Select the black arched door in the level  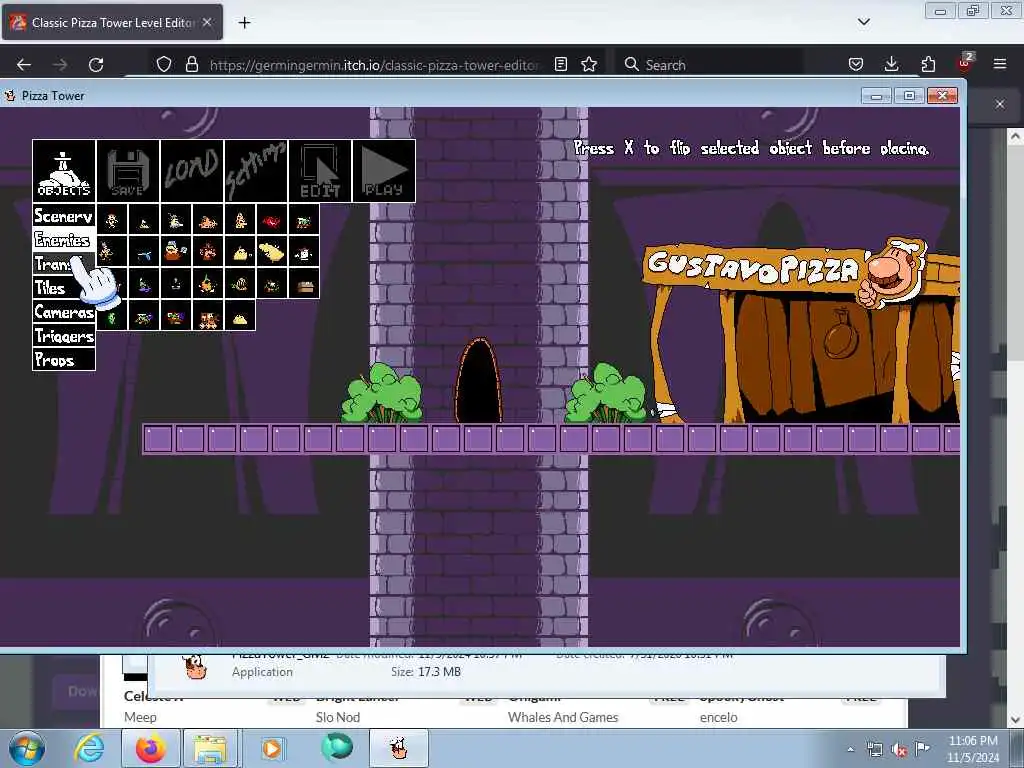tap(479, 381)
